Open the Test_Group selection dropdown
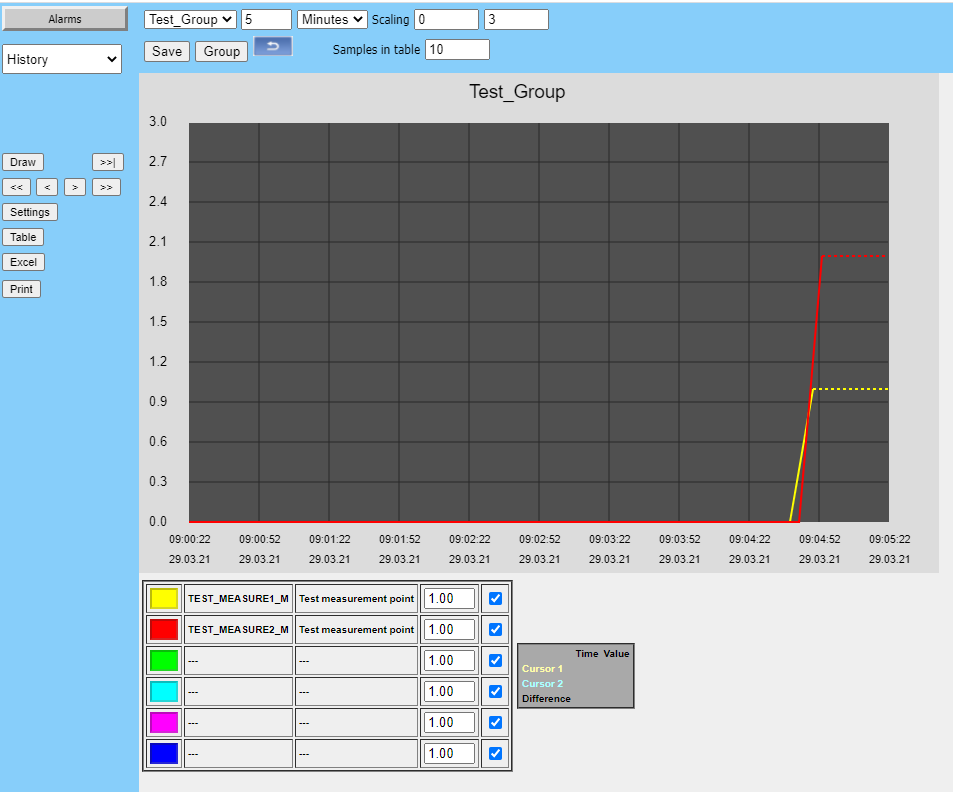 [x=190, y=19]
